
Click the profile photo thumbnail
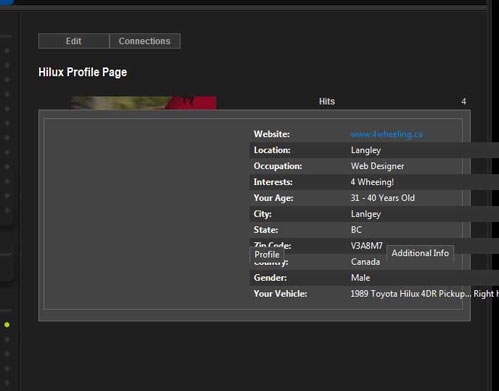pos(143,103)
